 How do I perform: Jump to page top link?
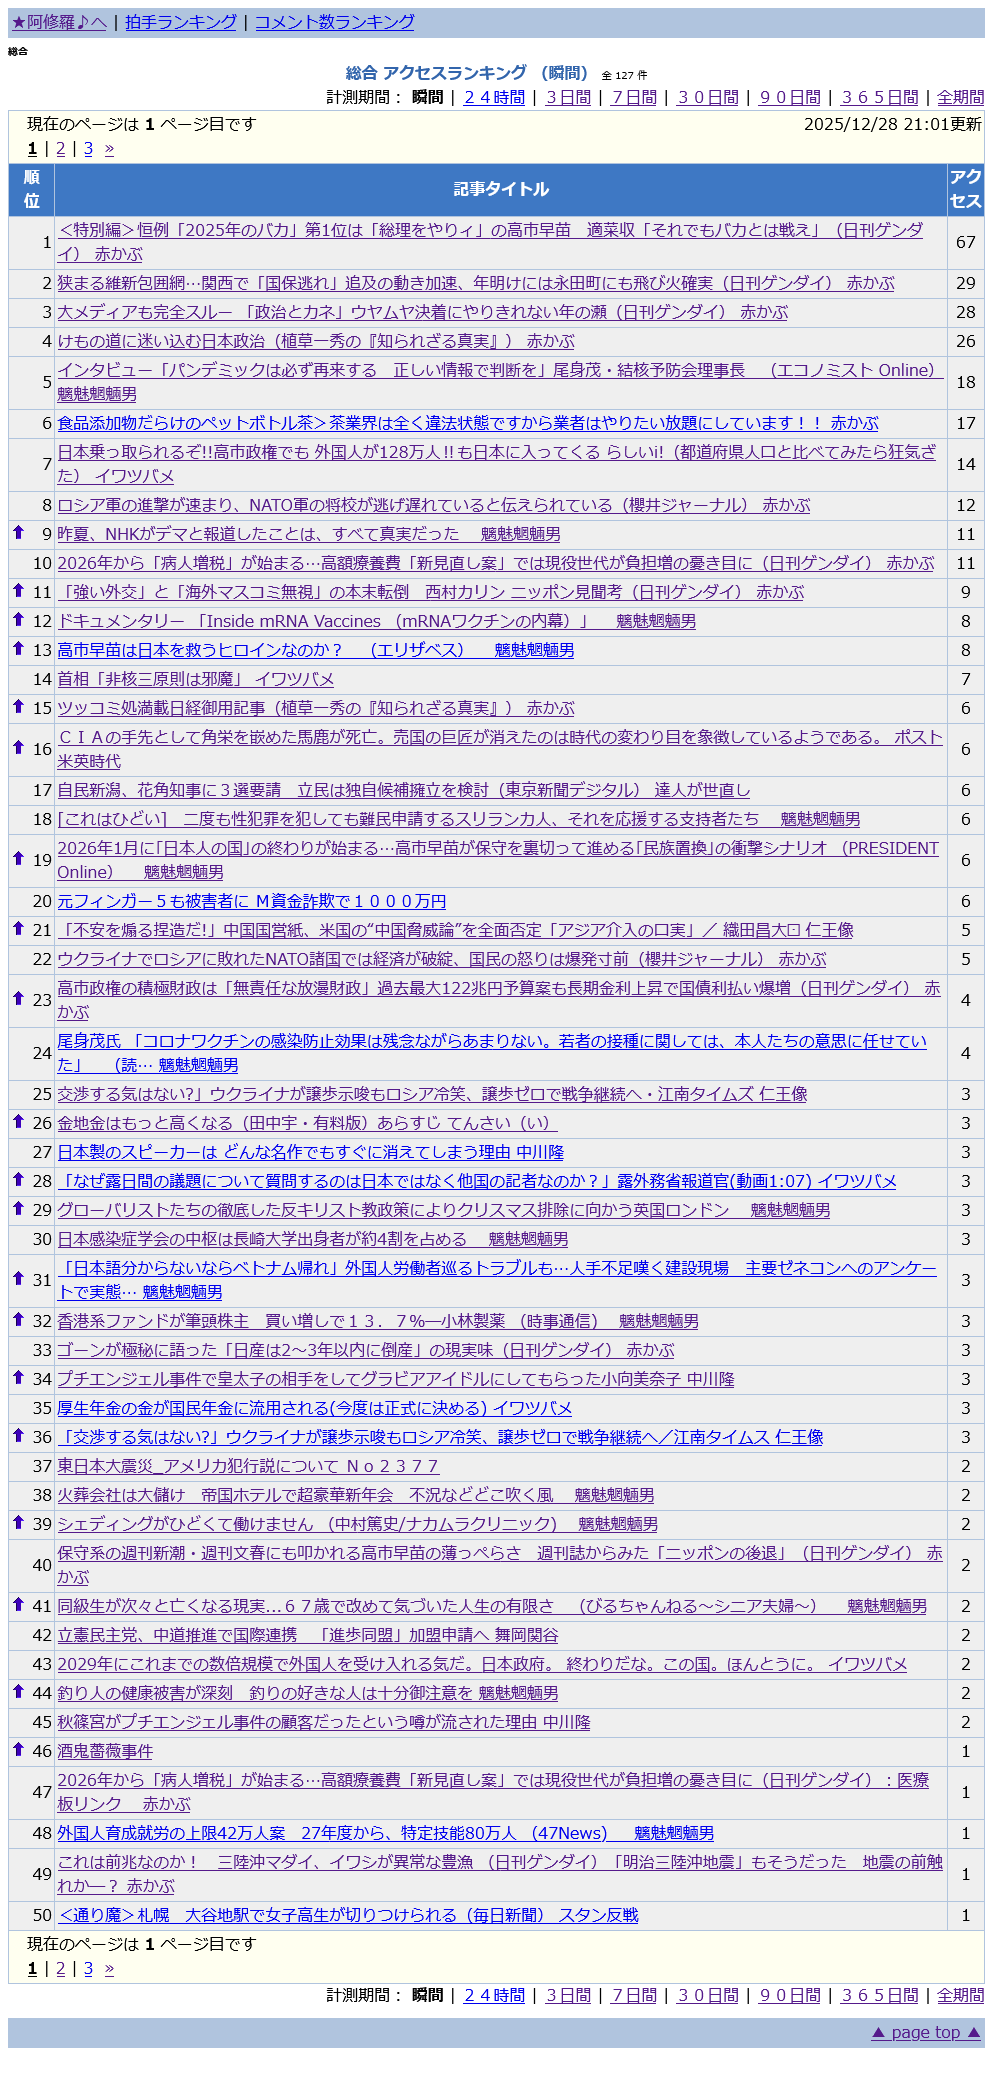point(926,2032)
